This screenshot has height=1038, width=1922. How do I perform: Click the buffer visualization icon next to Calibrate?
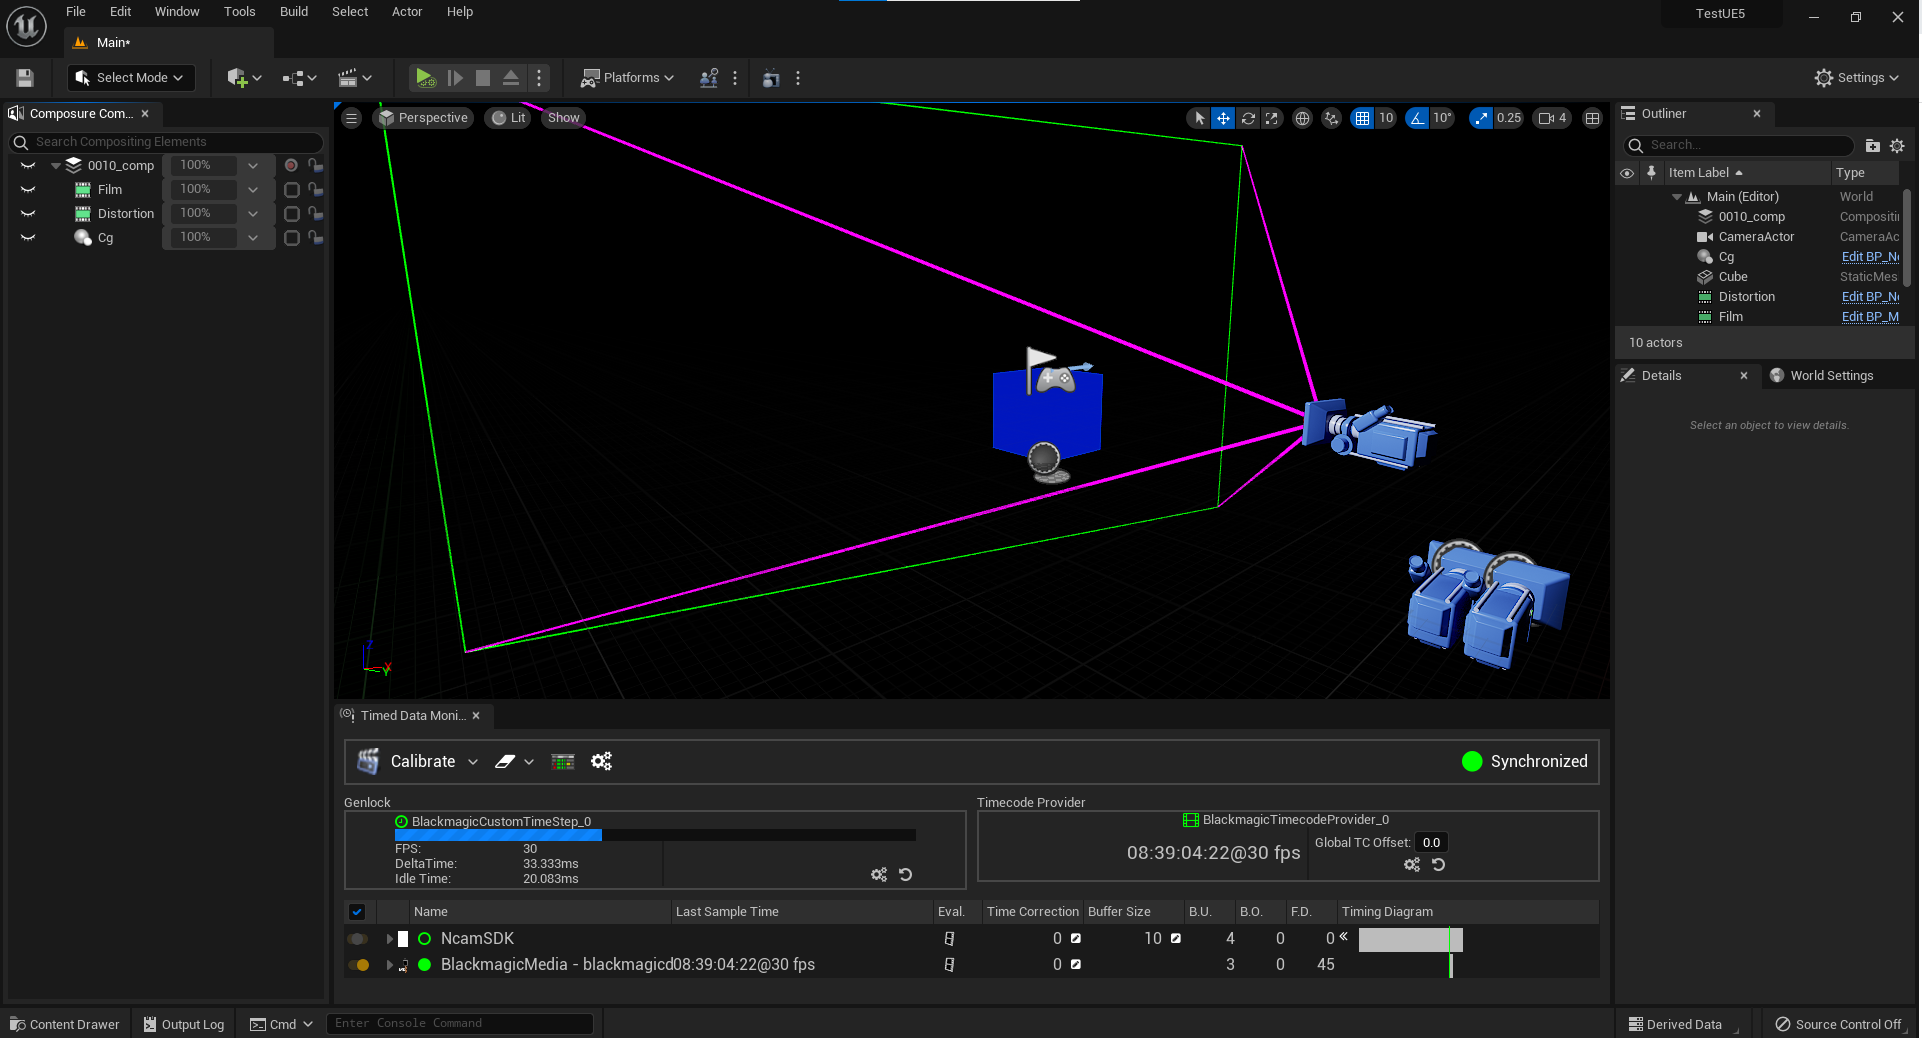(562, 761)
